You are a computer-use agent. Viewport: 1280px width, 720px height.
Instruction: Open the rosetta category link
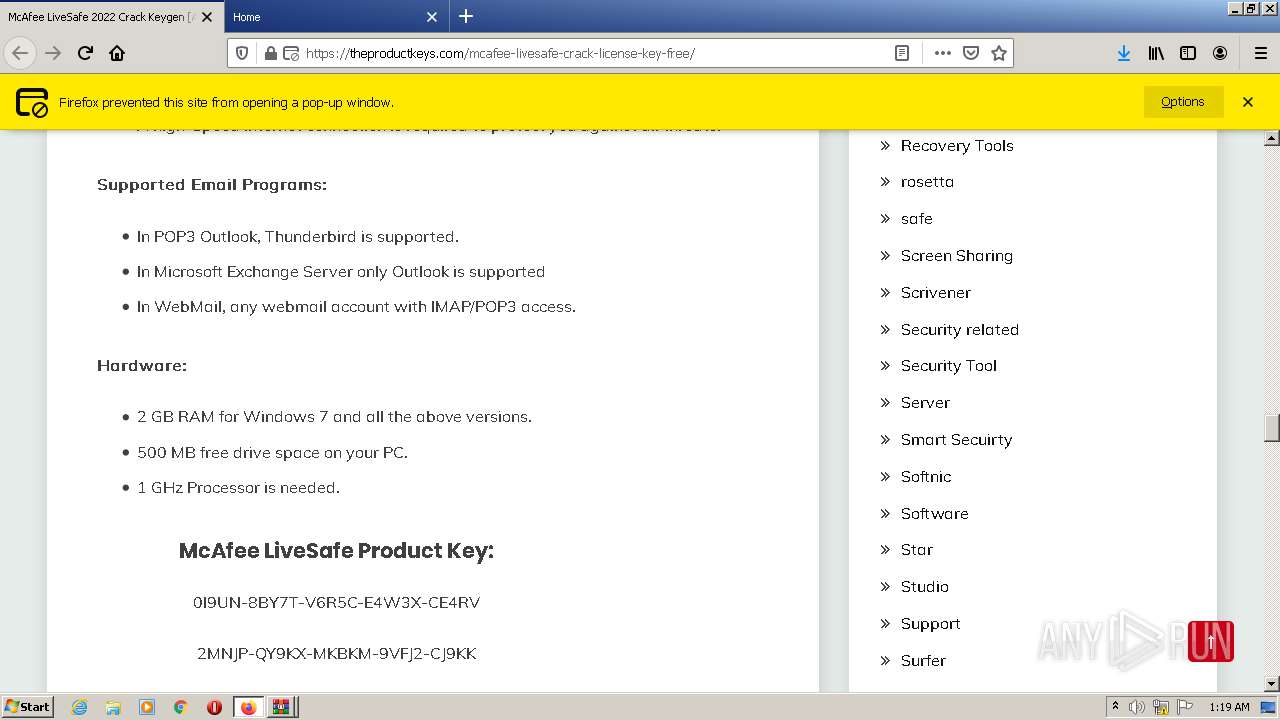(927, 182)
